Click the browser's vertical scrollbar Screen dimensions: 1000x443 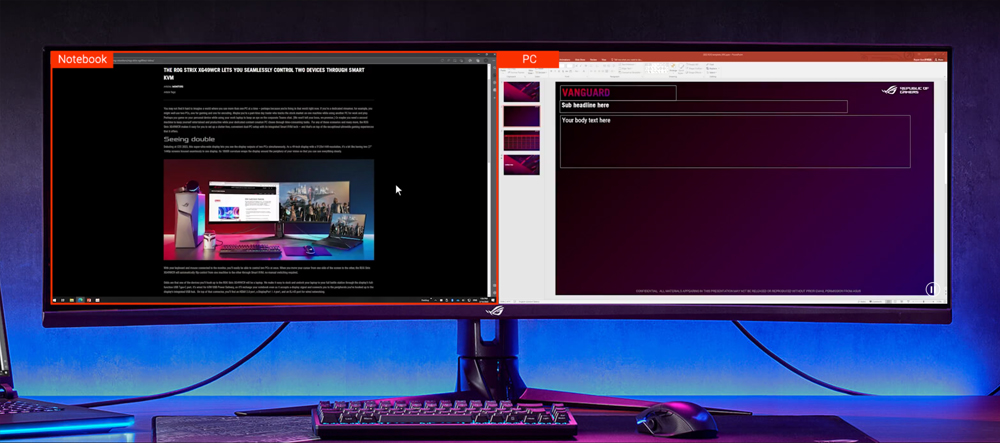click(x=490, y=150)
